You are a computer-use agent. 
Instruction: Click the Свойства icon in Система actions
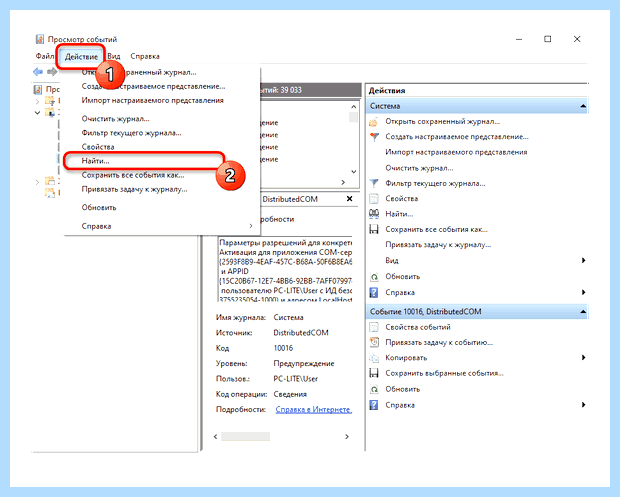tap(374, 198)
